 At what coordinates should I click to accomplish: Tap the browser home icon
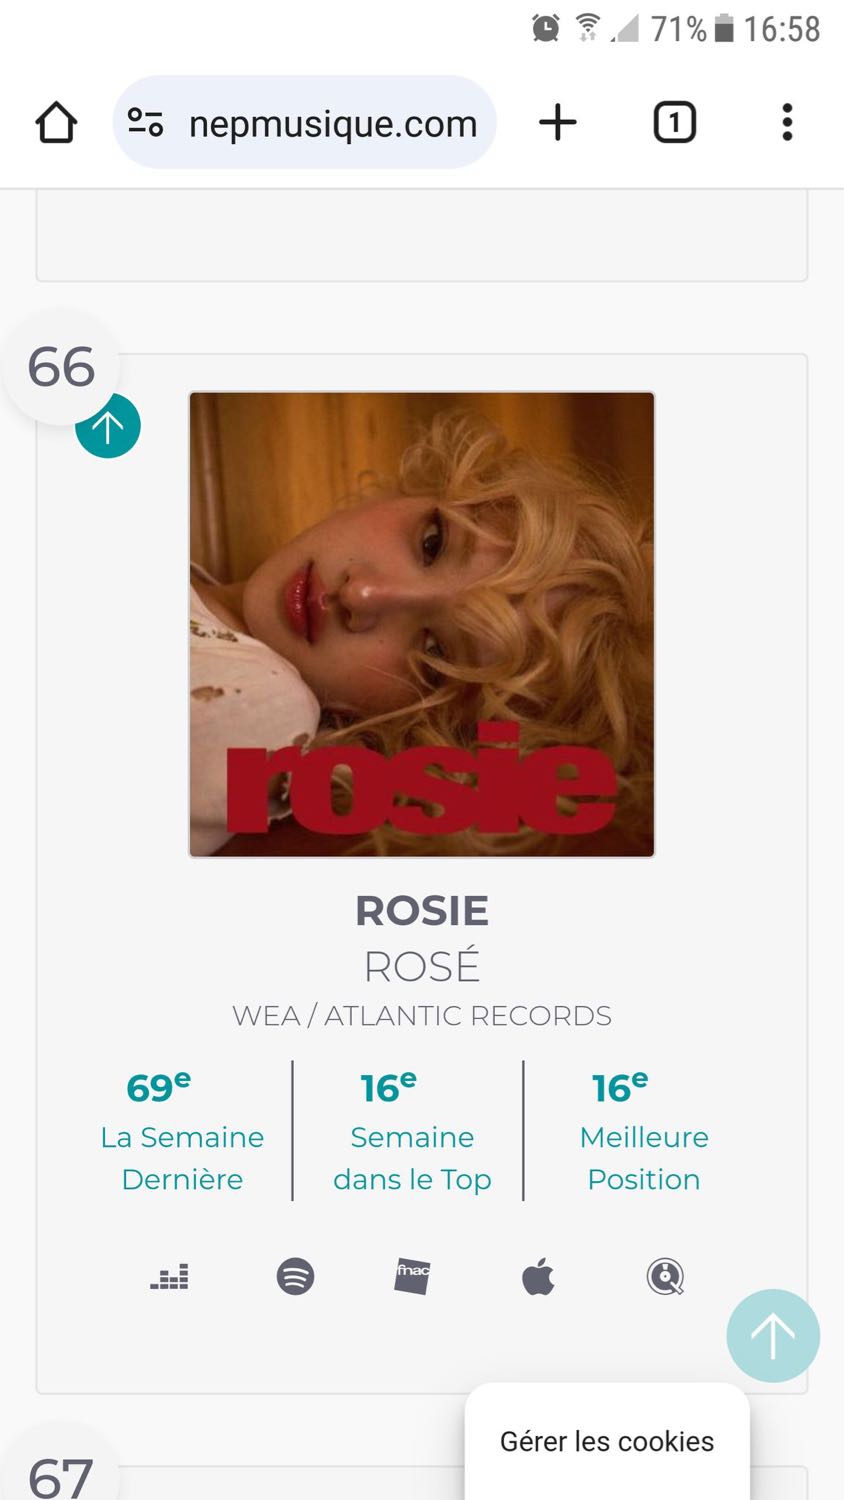56,123
